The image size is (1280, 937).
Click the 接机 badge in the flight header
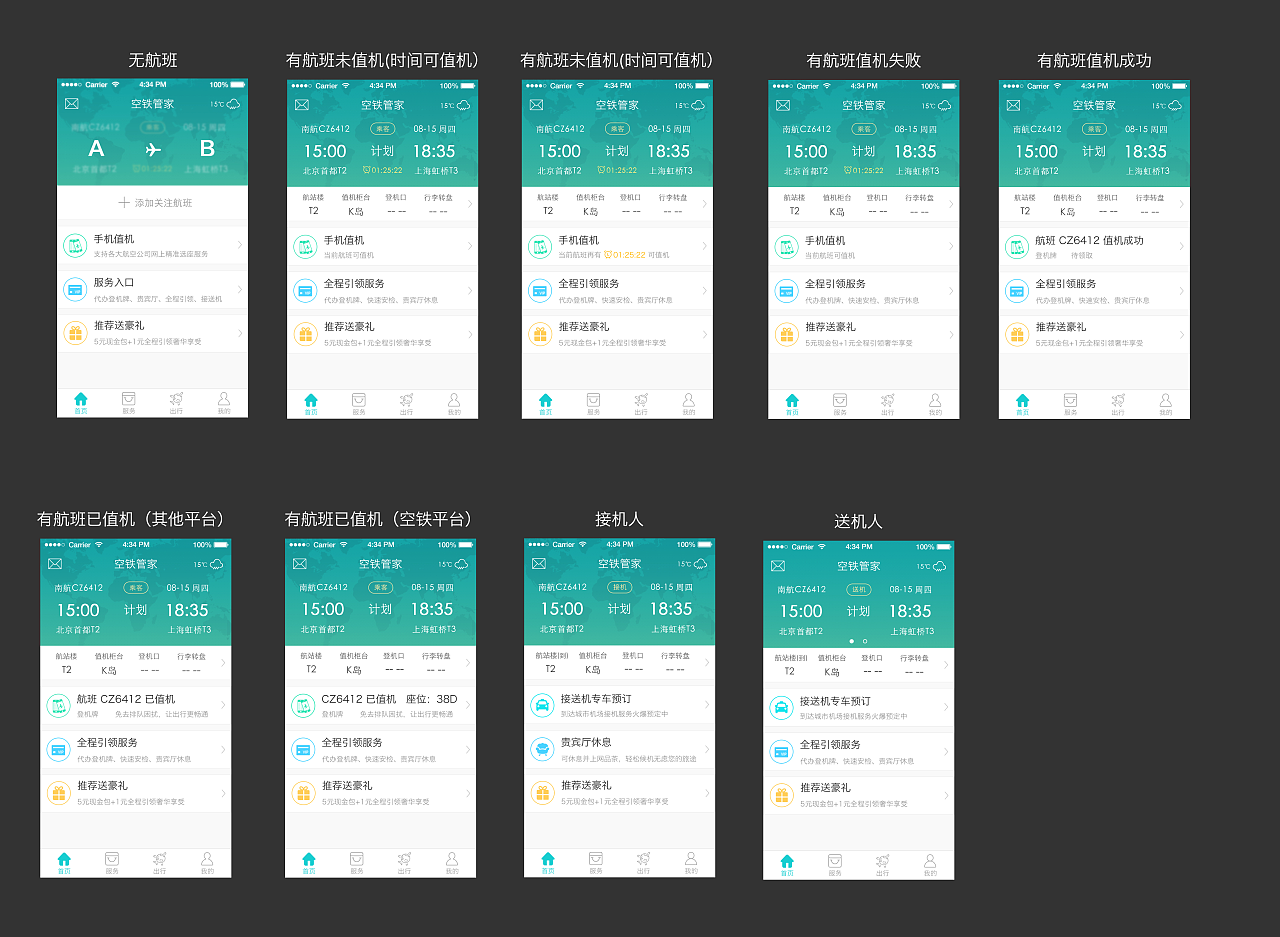[x=619, y=587]
